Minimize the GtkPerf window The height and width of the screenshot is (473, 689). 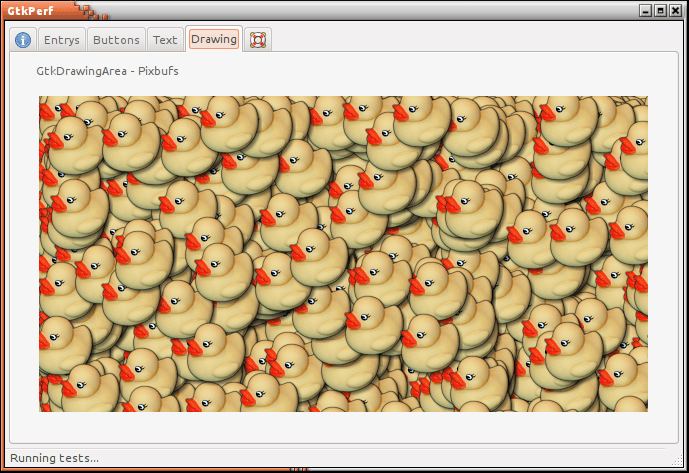point(644,10)
